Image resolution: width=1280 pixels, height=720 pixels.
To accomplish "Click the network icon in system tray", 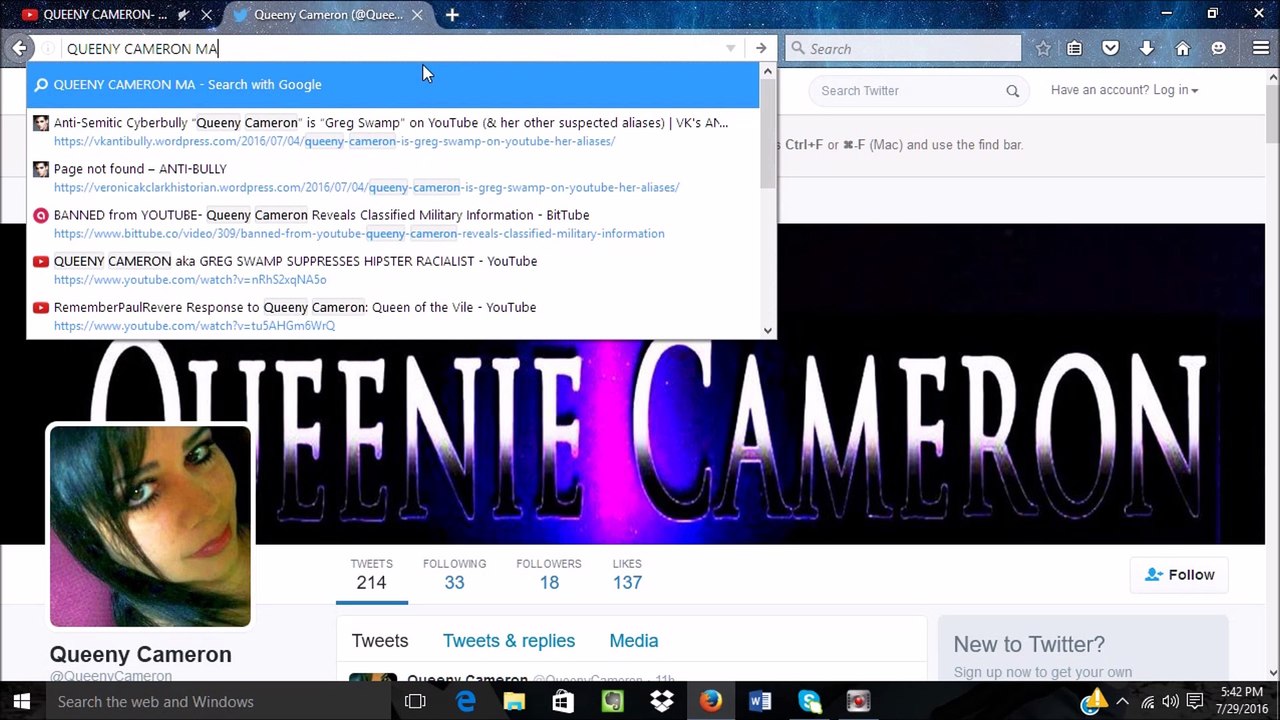I will click(1147, 702).
